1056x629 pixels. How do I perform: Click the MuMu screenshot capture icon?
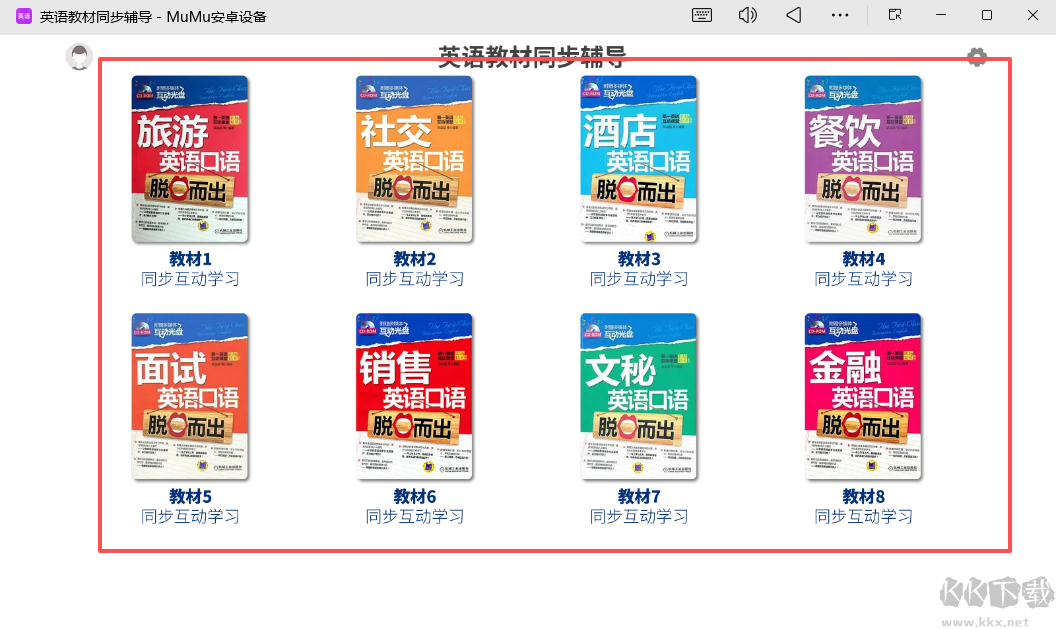coord(895,15)
